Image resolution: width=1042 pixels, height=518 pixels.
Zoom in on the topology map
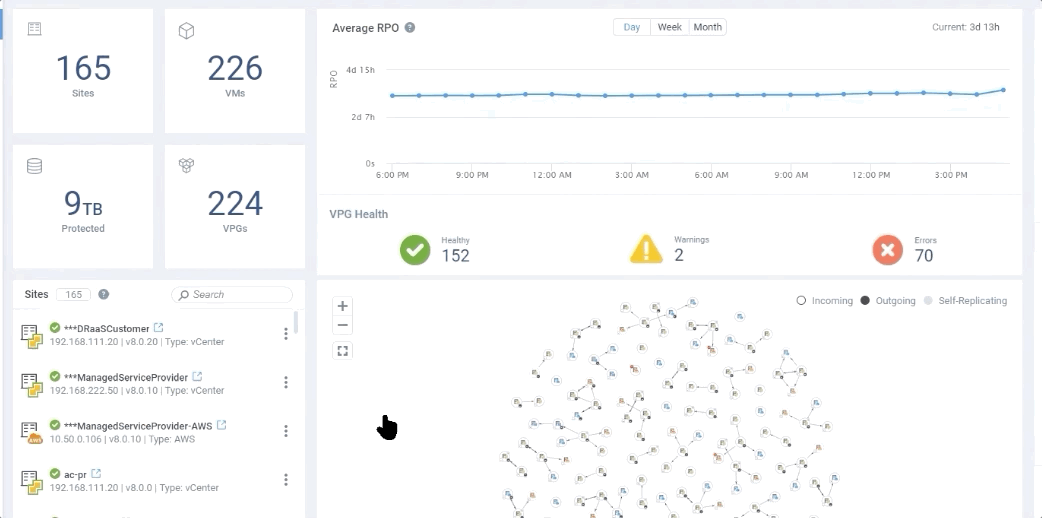(x=342, y=306)
